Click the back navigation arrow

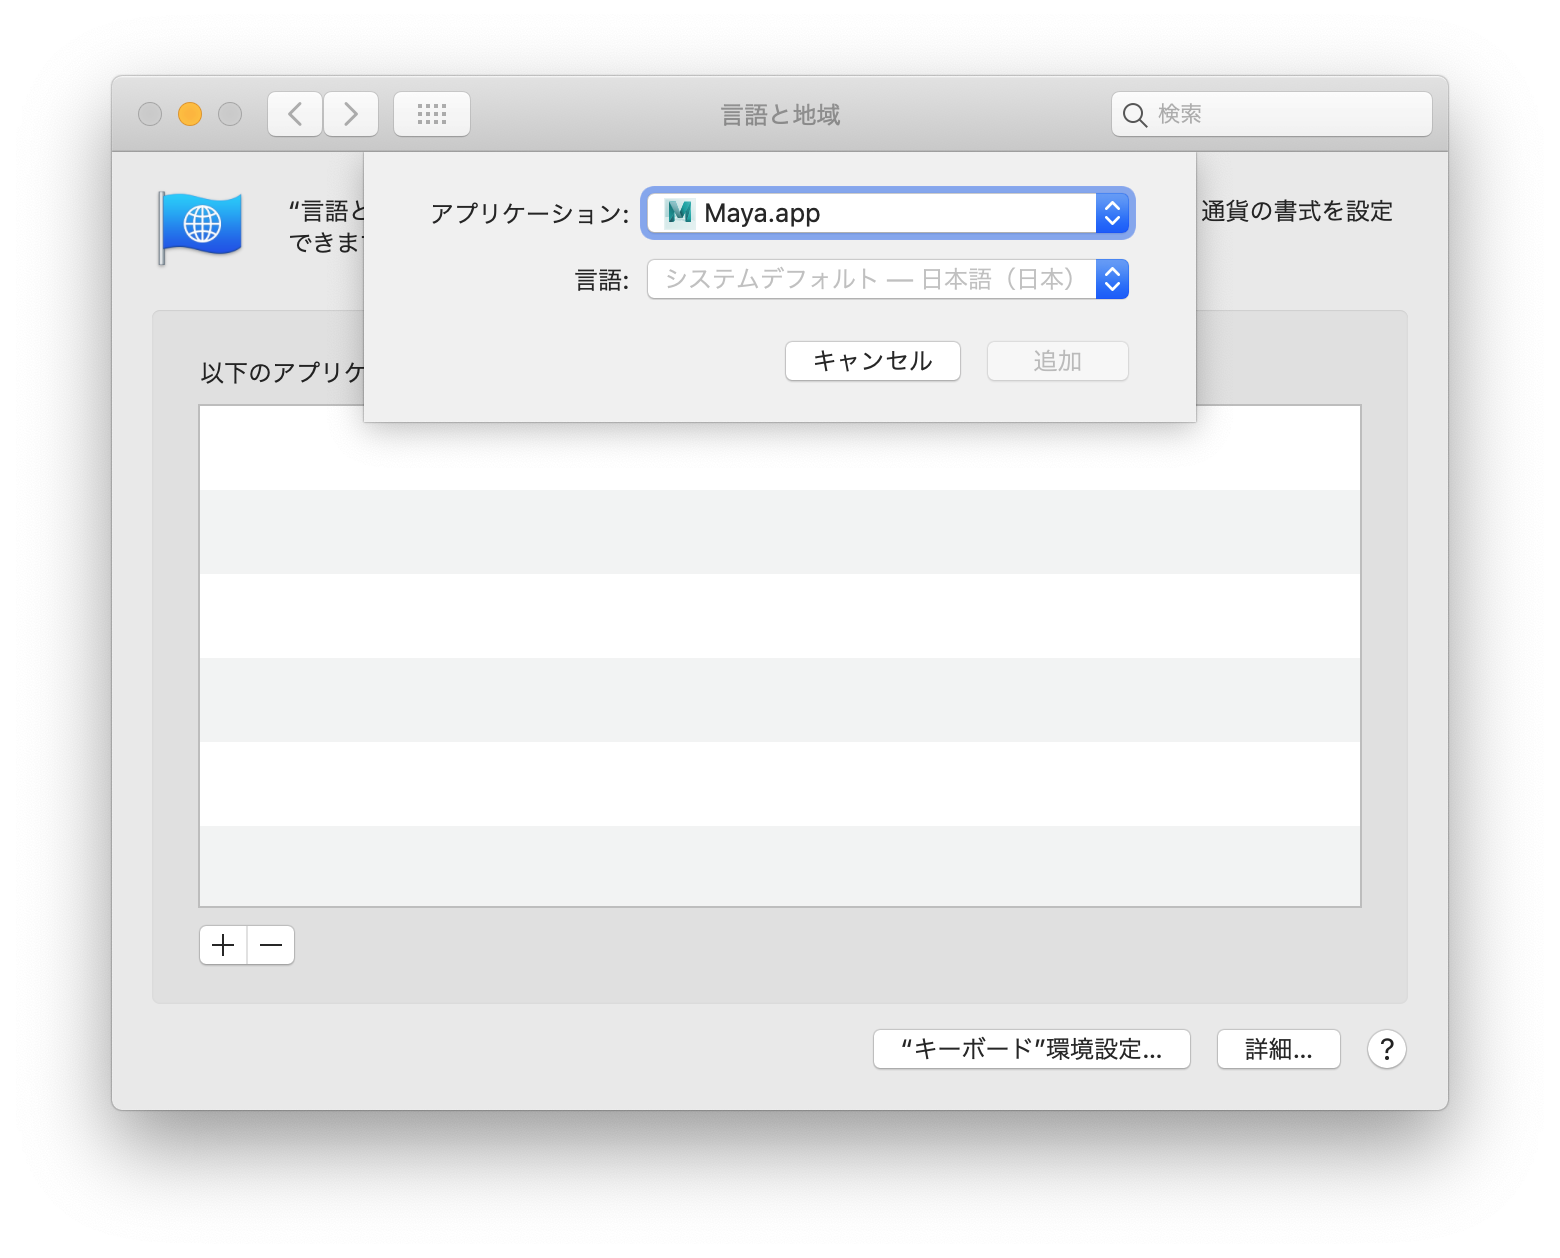pos(295,114)
